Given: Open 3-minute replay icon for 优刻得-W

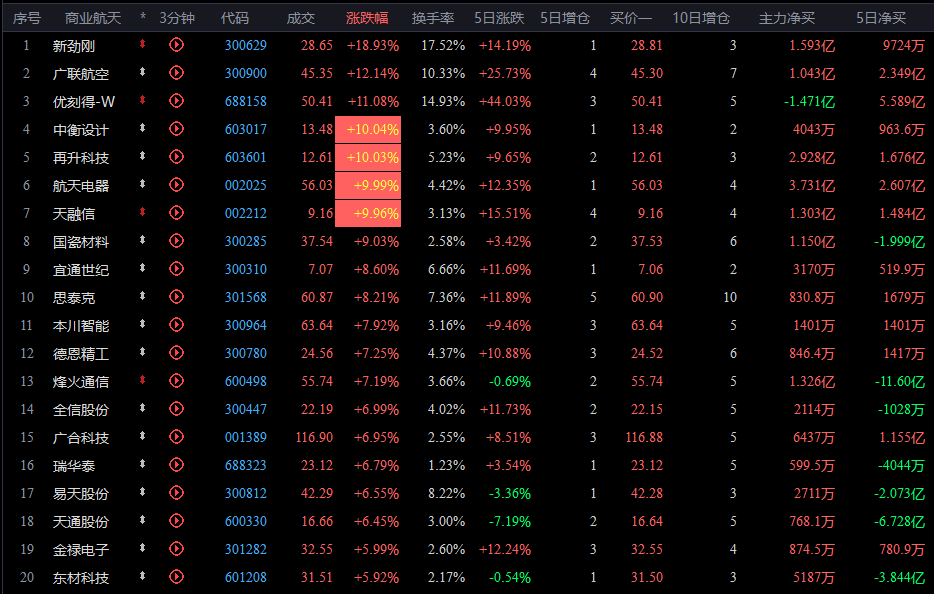Looking at the screenshot, I should coord(177,101).
